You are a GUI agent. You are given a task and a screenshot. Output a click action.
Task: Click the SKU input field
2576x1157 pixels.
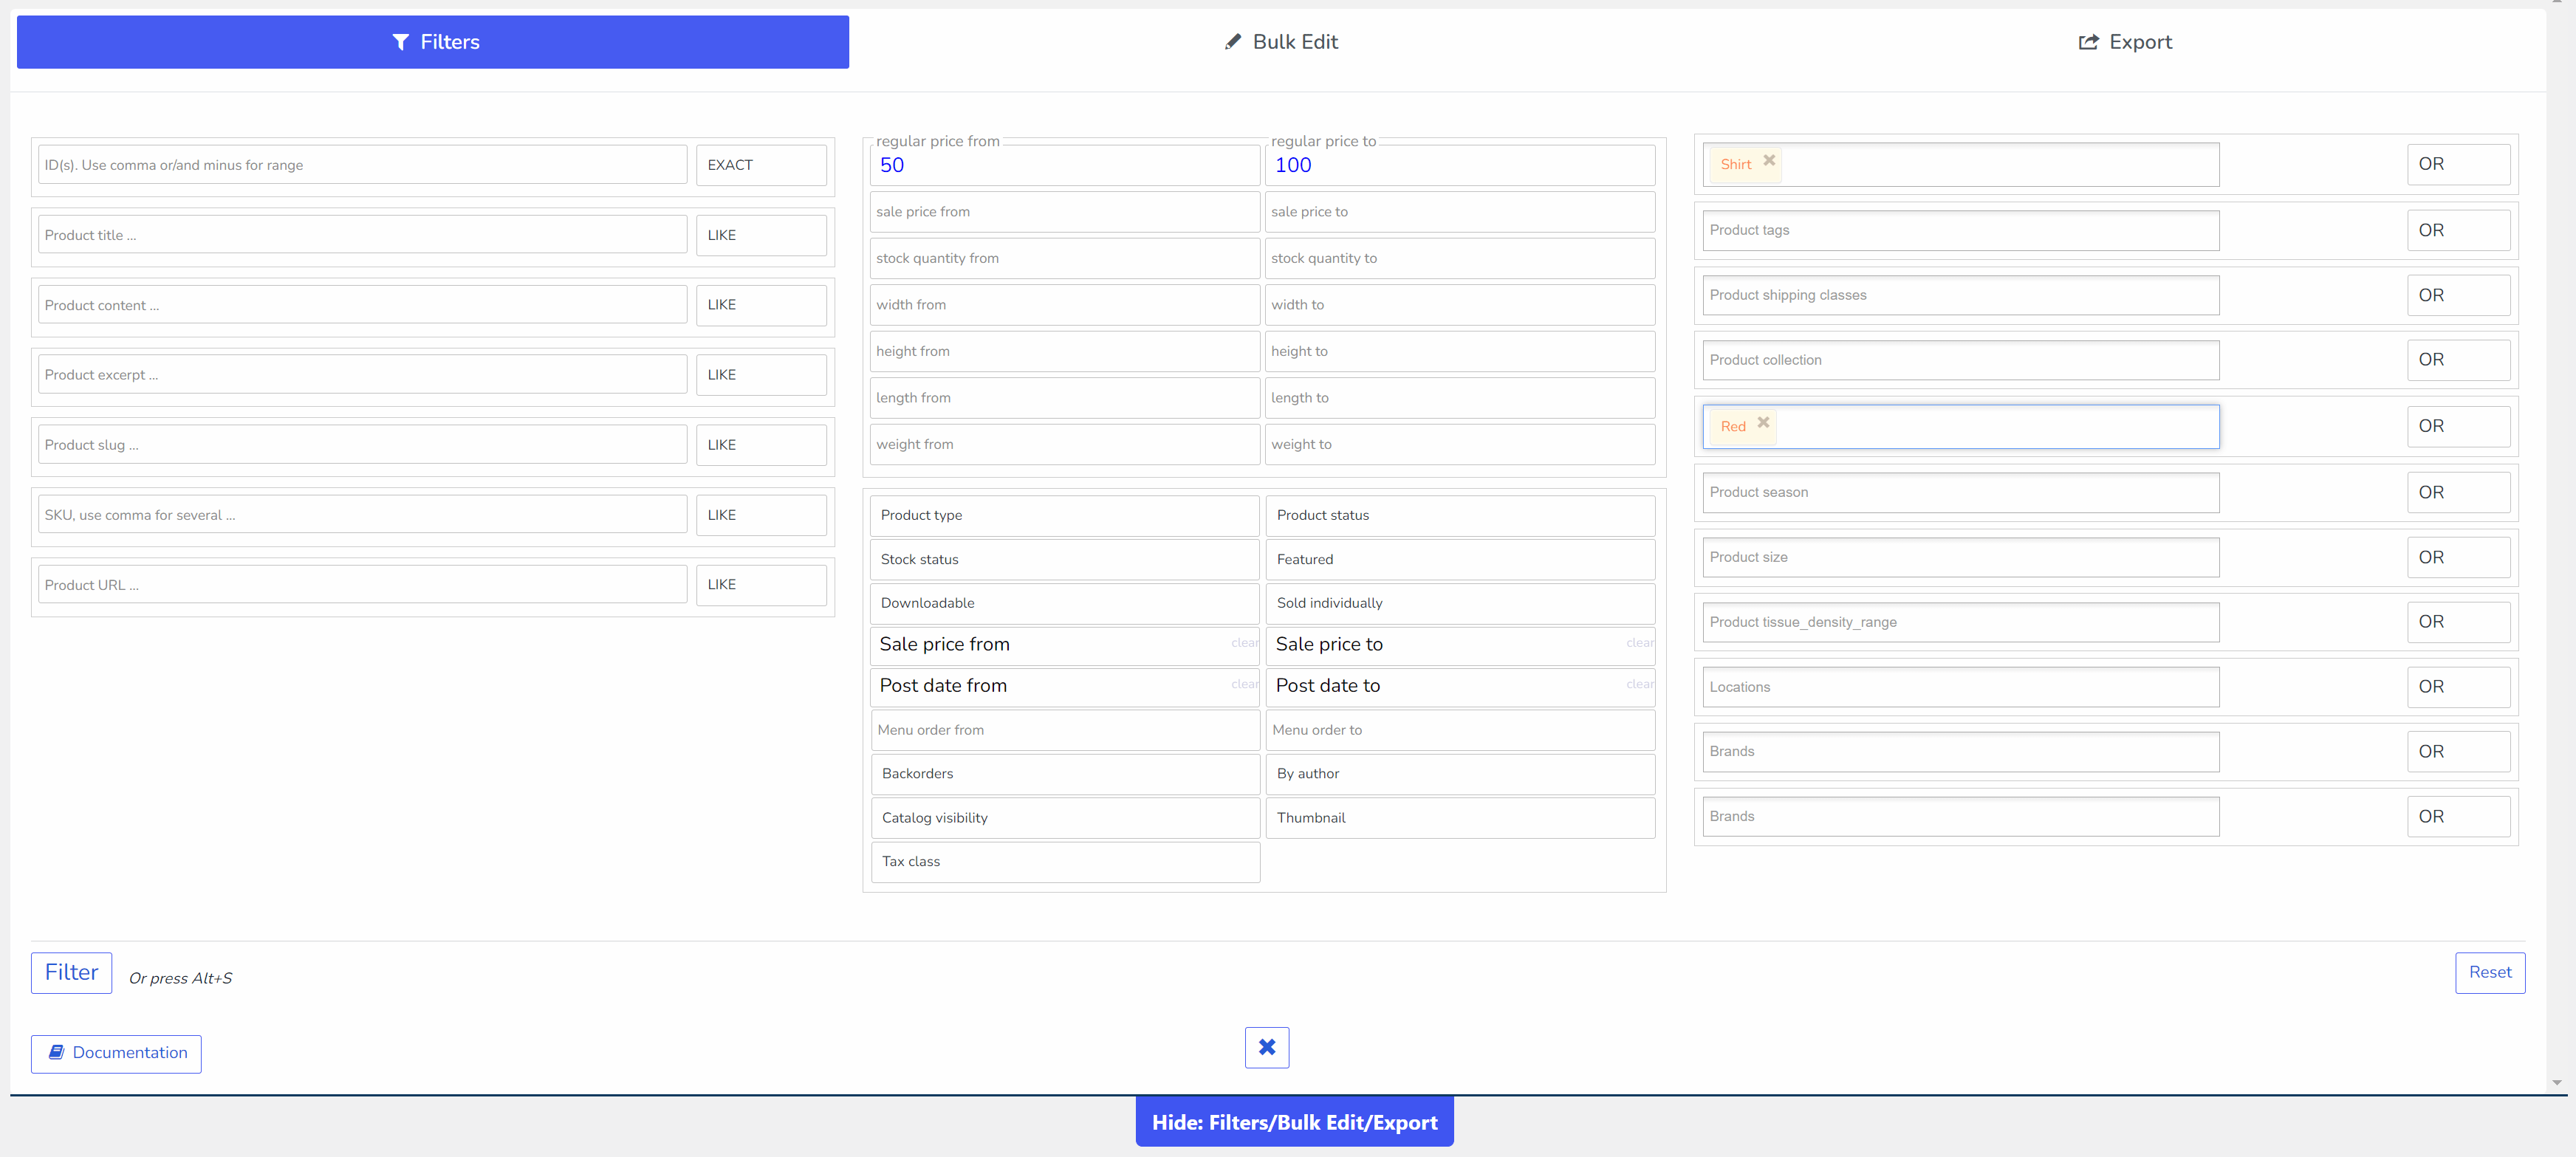362,515
